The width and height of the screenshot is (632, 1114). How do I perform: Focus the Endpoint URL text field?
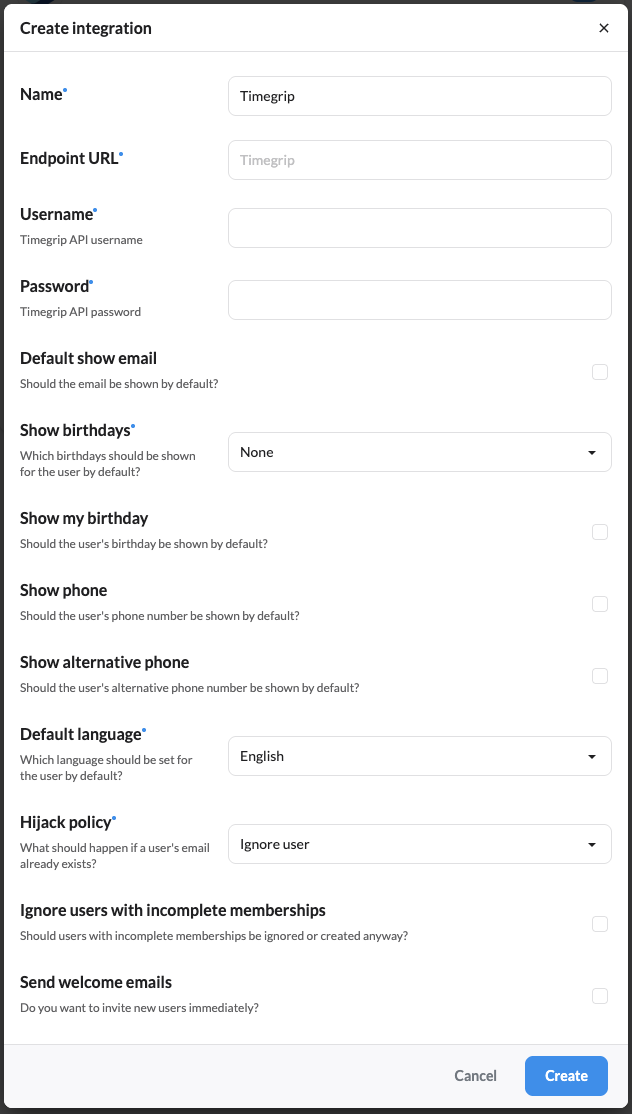point(419,160)
